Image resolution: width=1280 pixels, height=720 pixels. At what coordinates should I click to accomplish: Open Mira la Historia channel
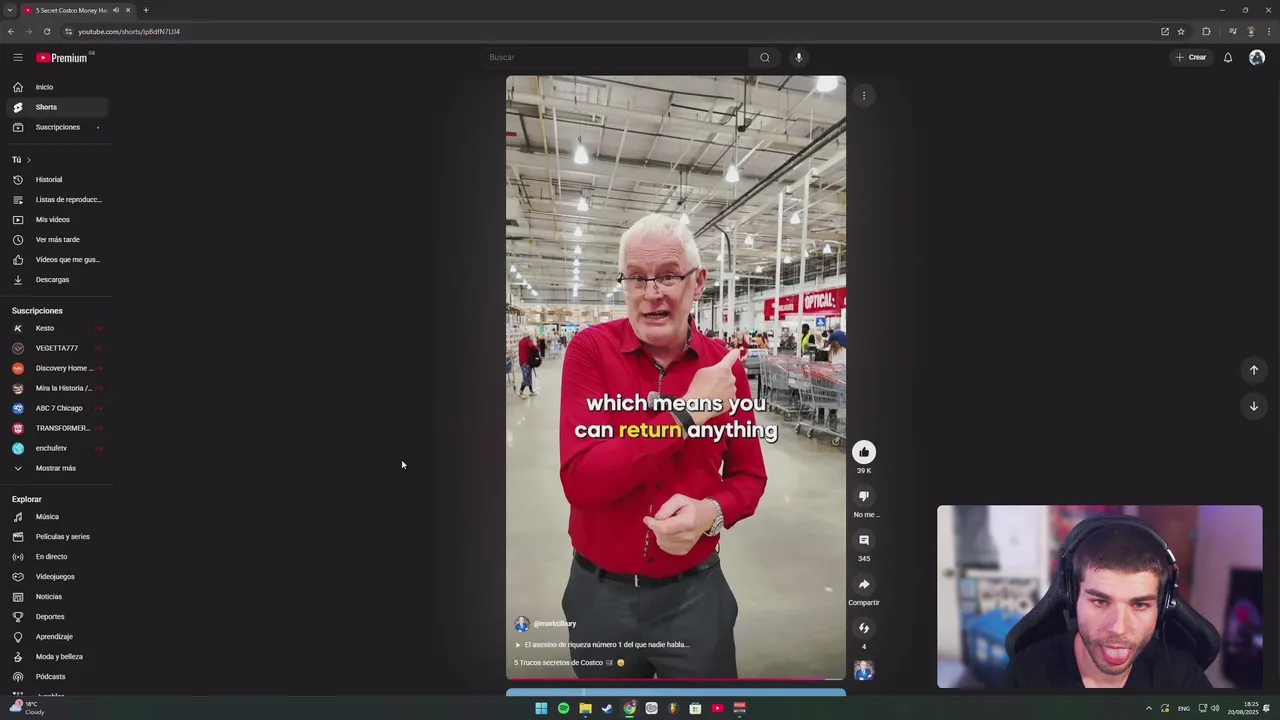[x=56, y=388]
